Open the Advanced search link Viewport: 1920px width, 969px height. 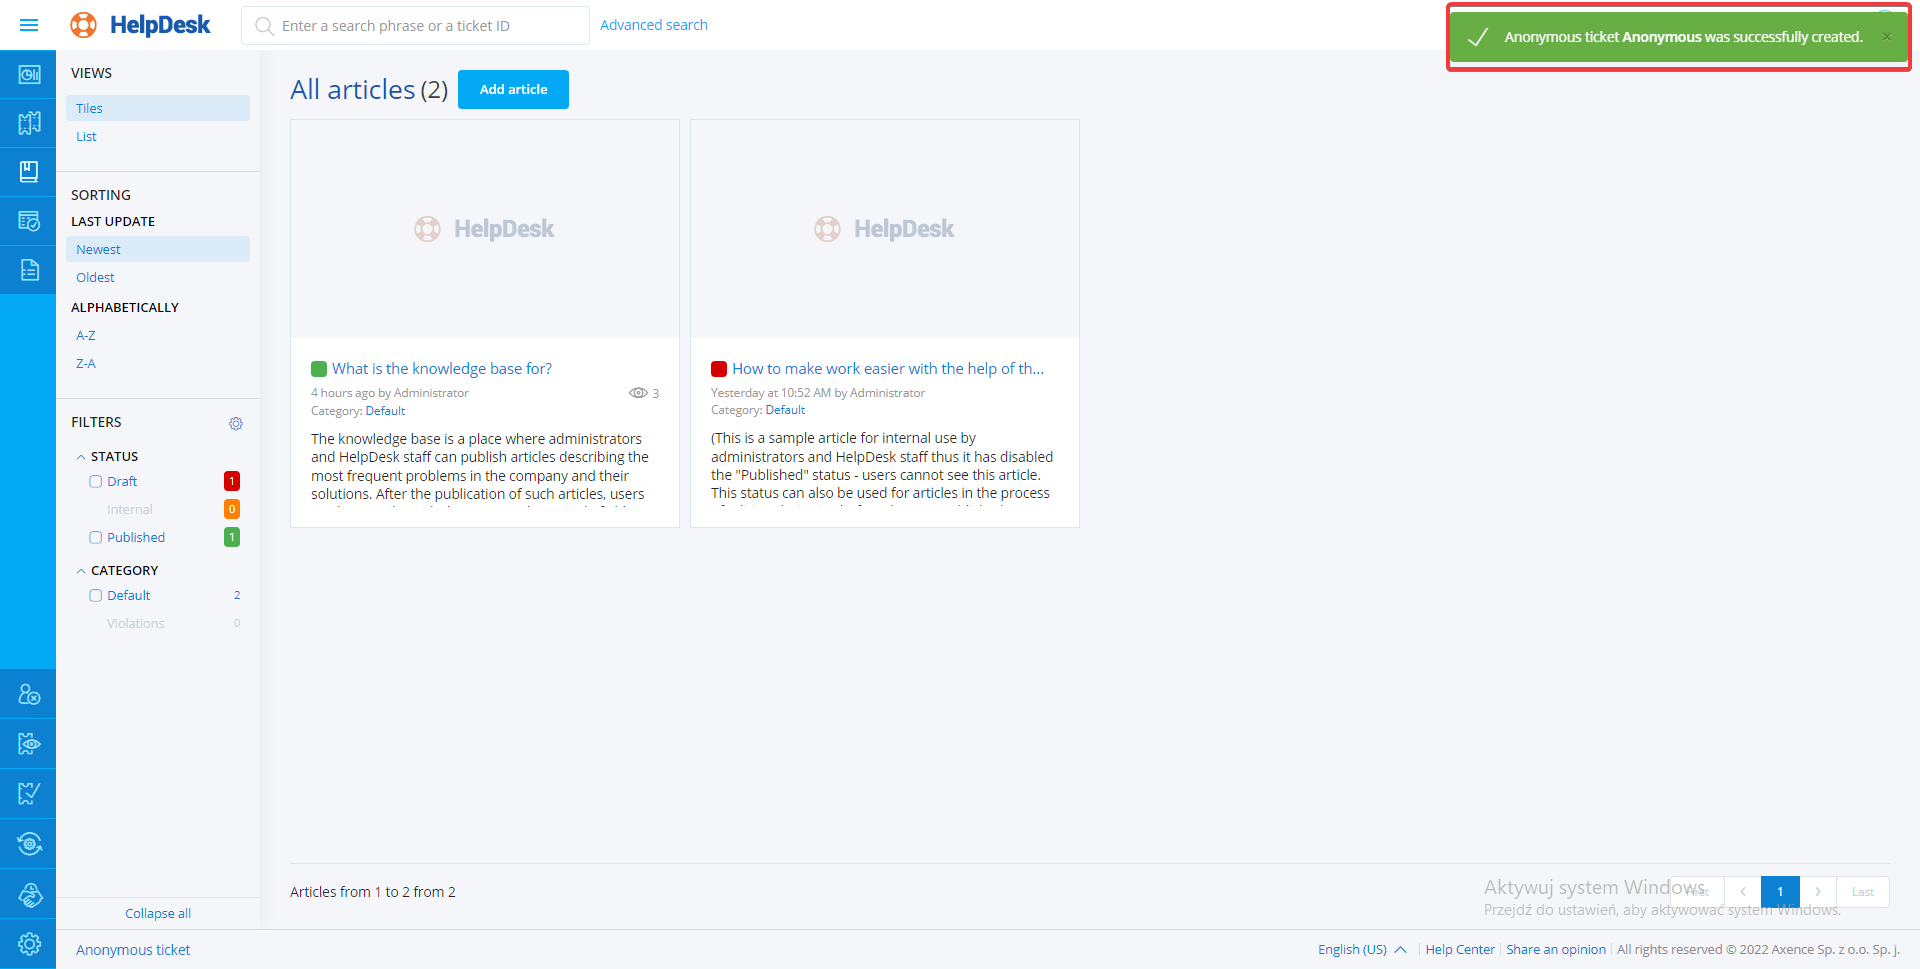(653, 25)
